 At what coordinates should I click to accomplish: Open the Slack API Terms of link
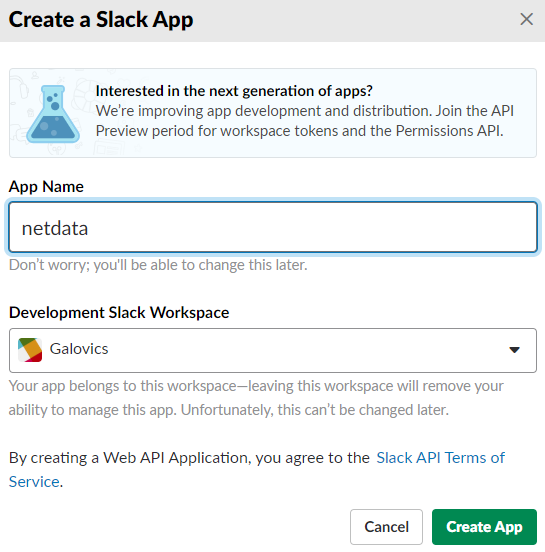pyautogui.click(x=440, y=458)
